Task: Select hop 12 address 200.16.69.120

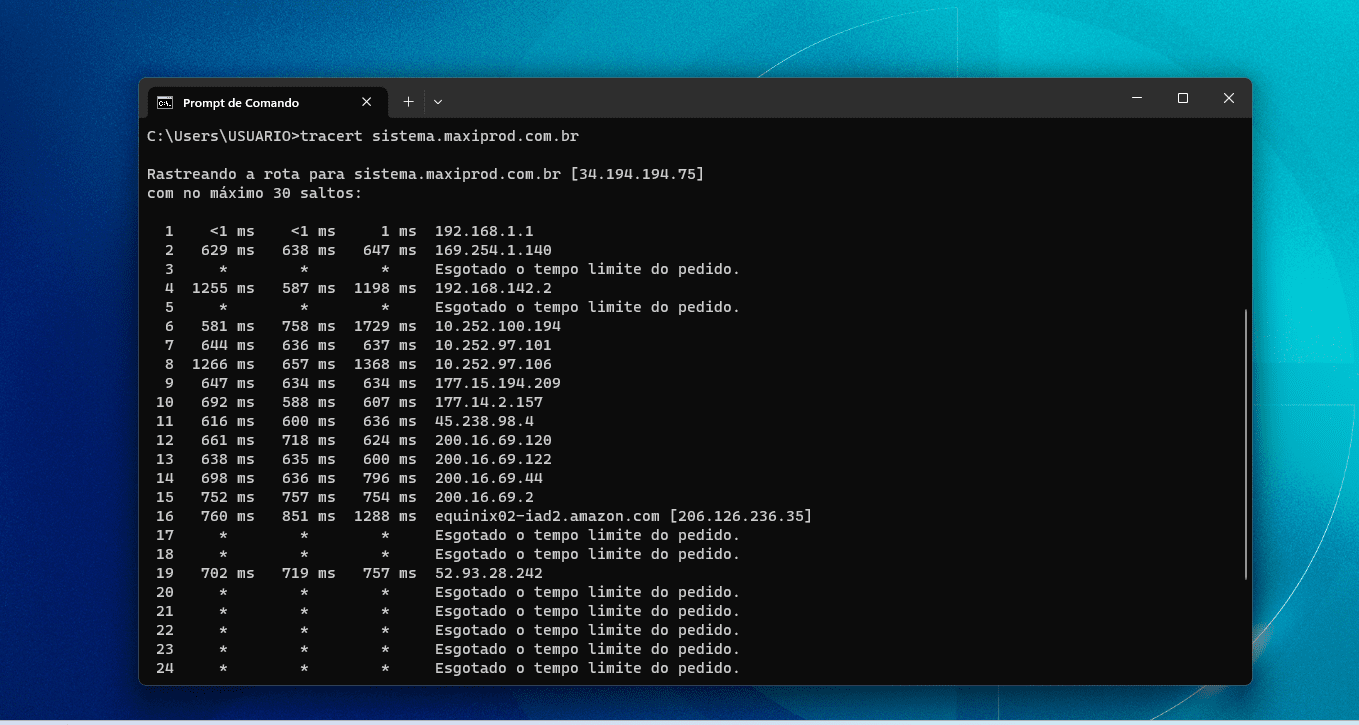Action: (493, 440)
